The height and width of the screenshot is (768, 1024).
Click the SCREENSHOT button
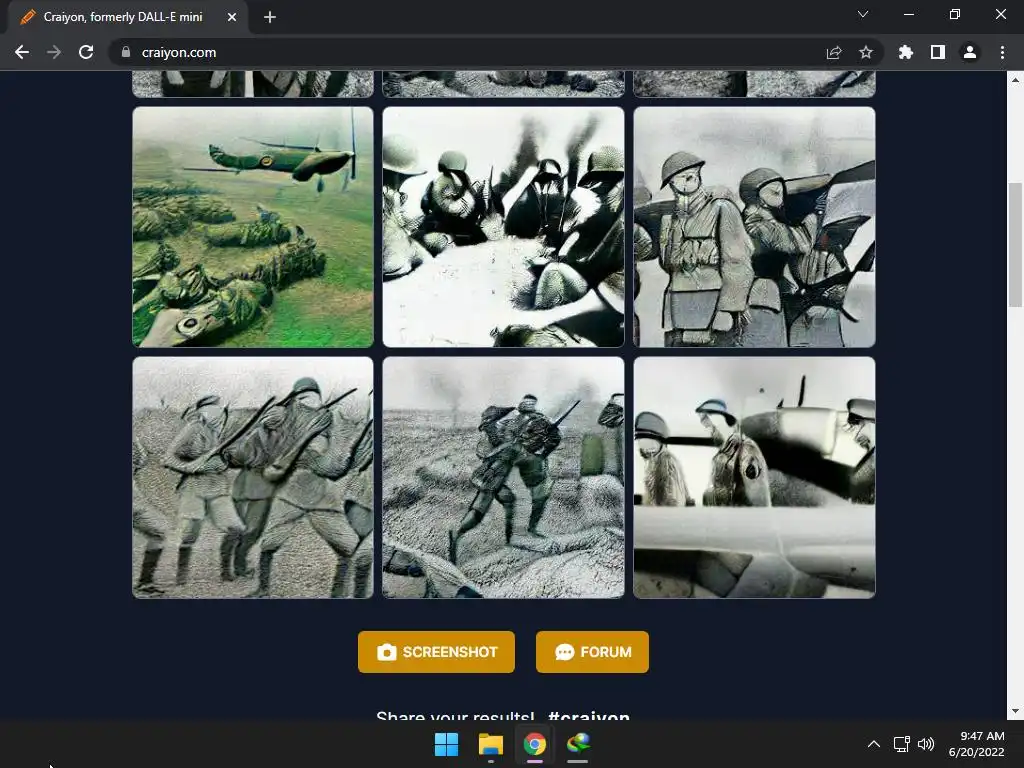[x=436, y=652]
